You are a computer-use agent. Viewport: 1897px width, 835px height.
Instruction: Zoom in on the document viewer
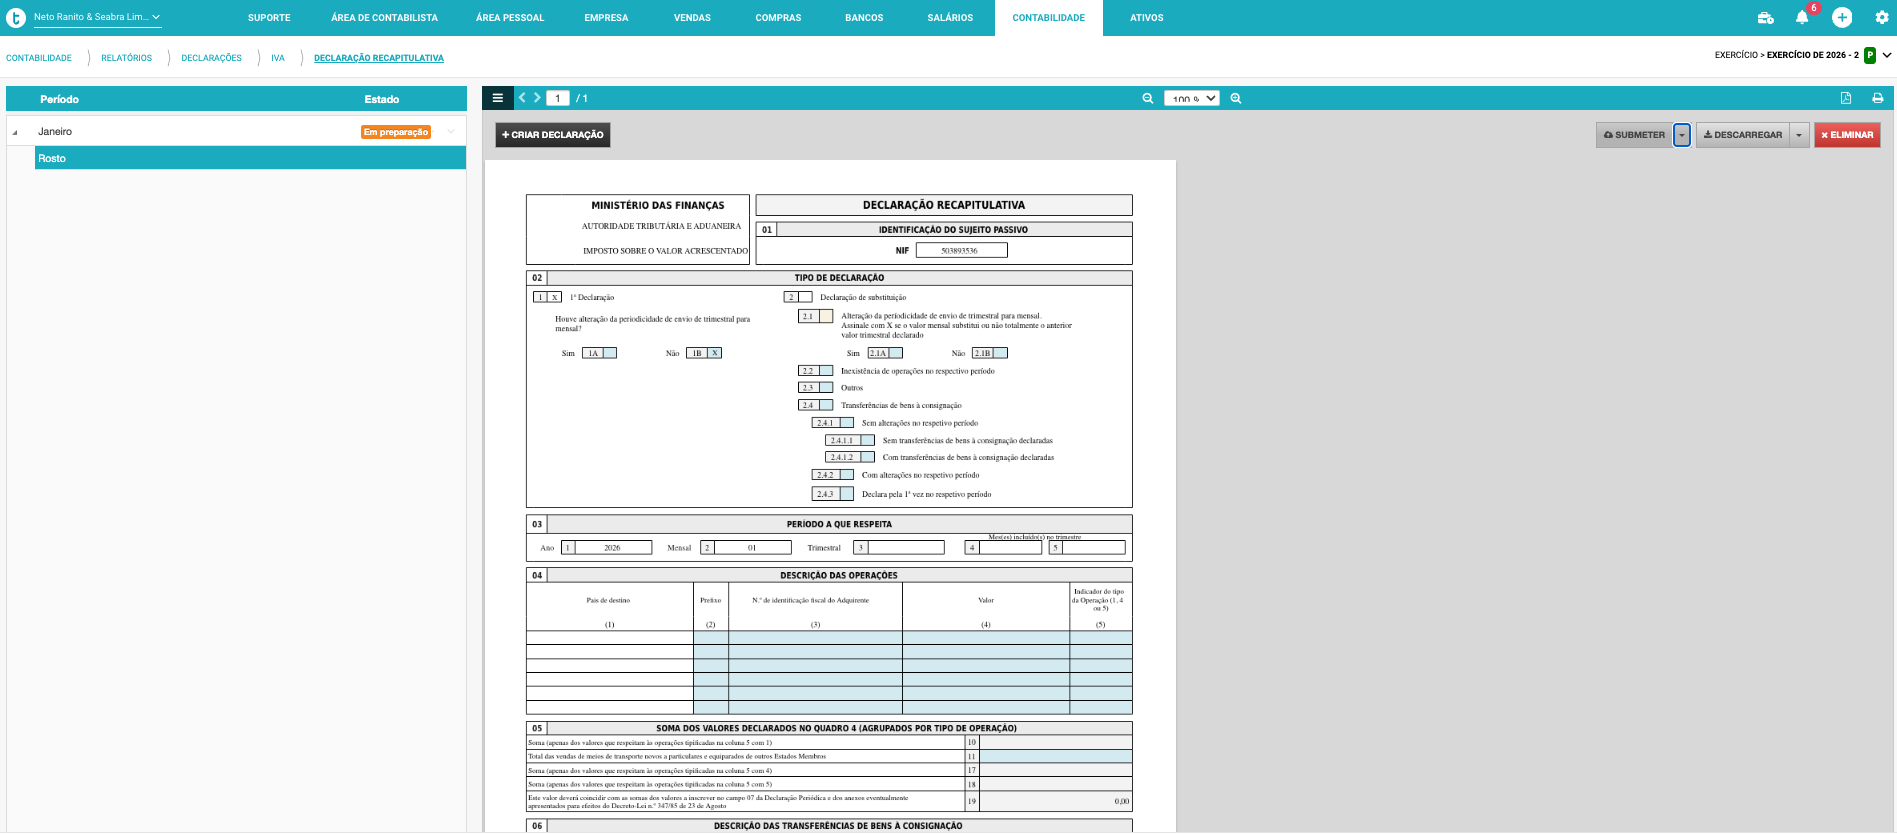point(1236,98)
